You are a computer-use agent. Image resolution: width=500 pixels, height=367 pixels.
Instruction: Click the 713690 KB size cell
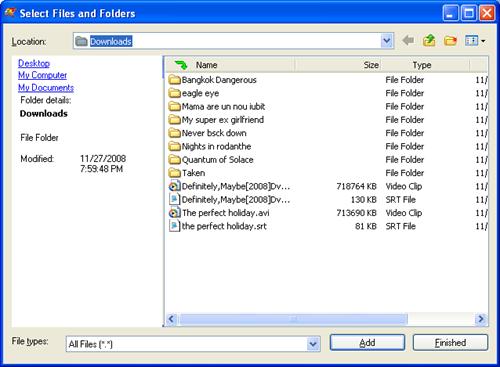356,213
